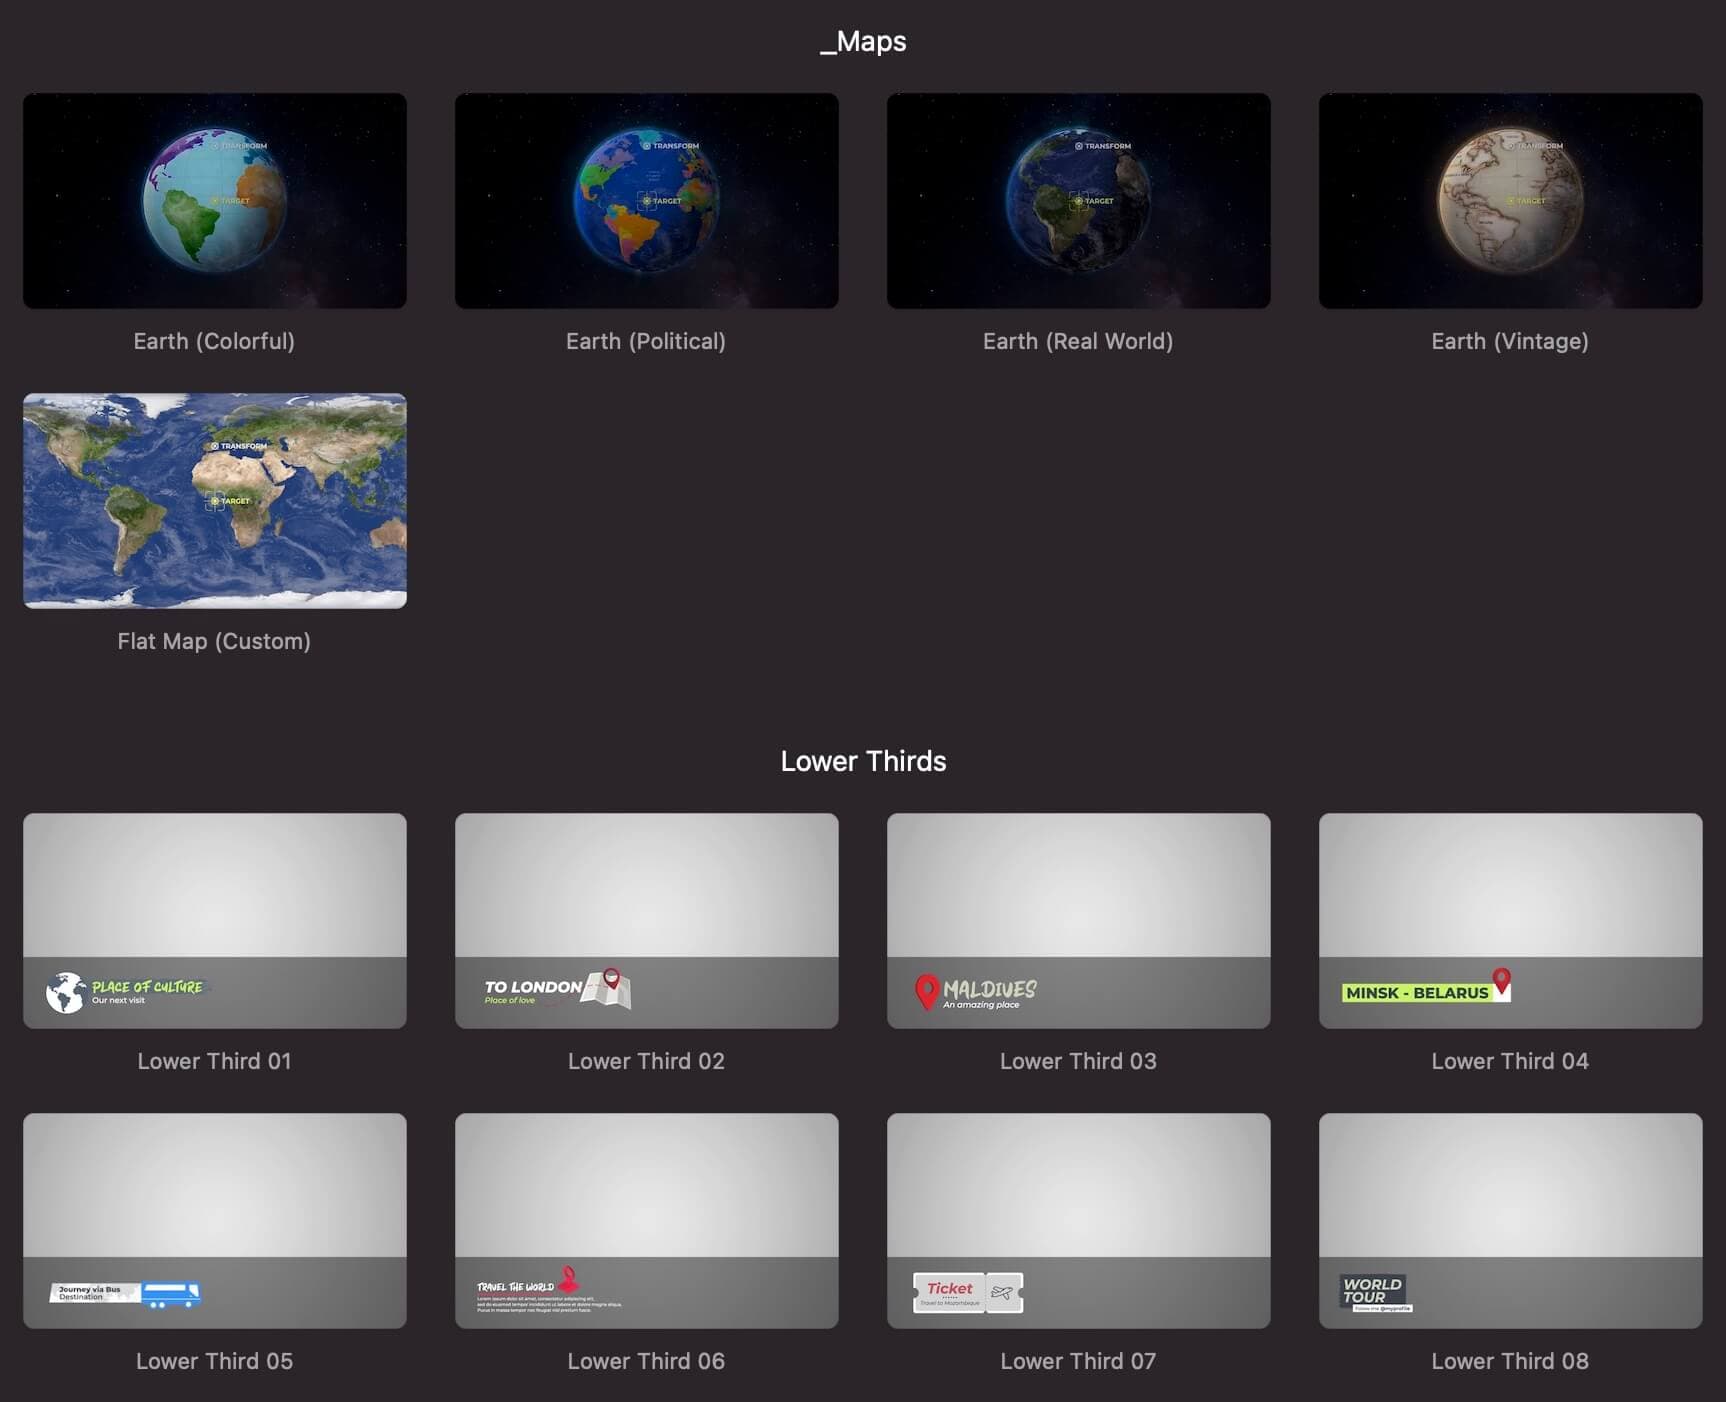Click the 'Lower Thirds' section header

point(863,760)
